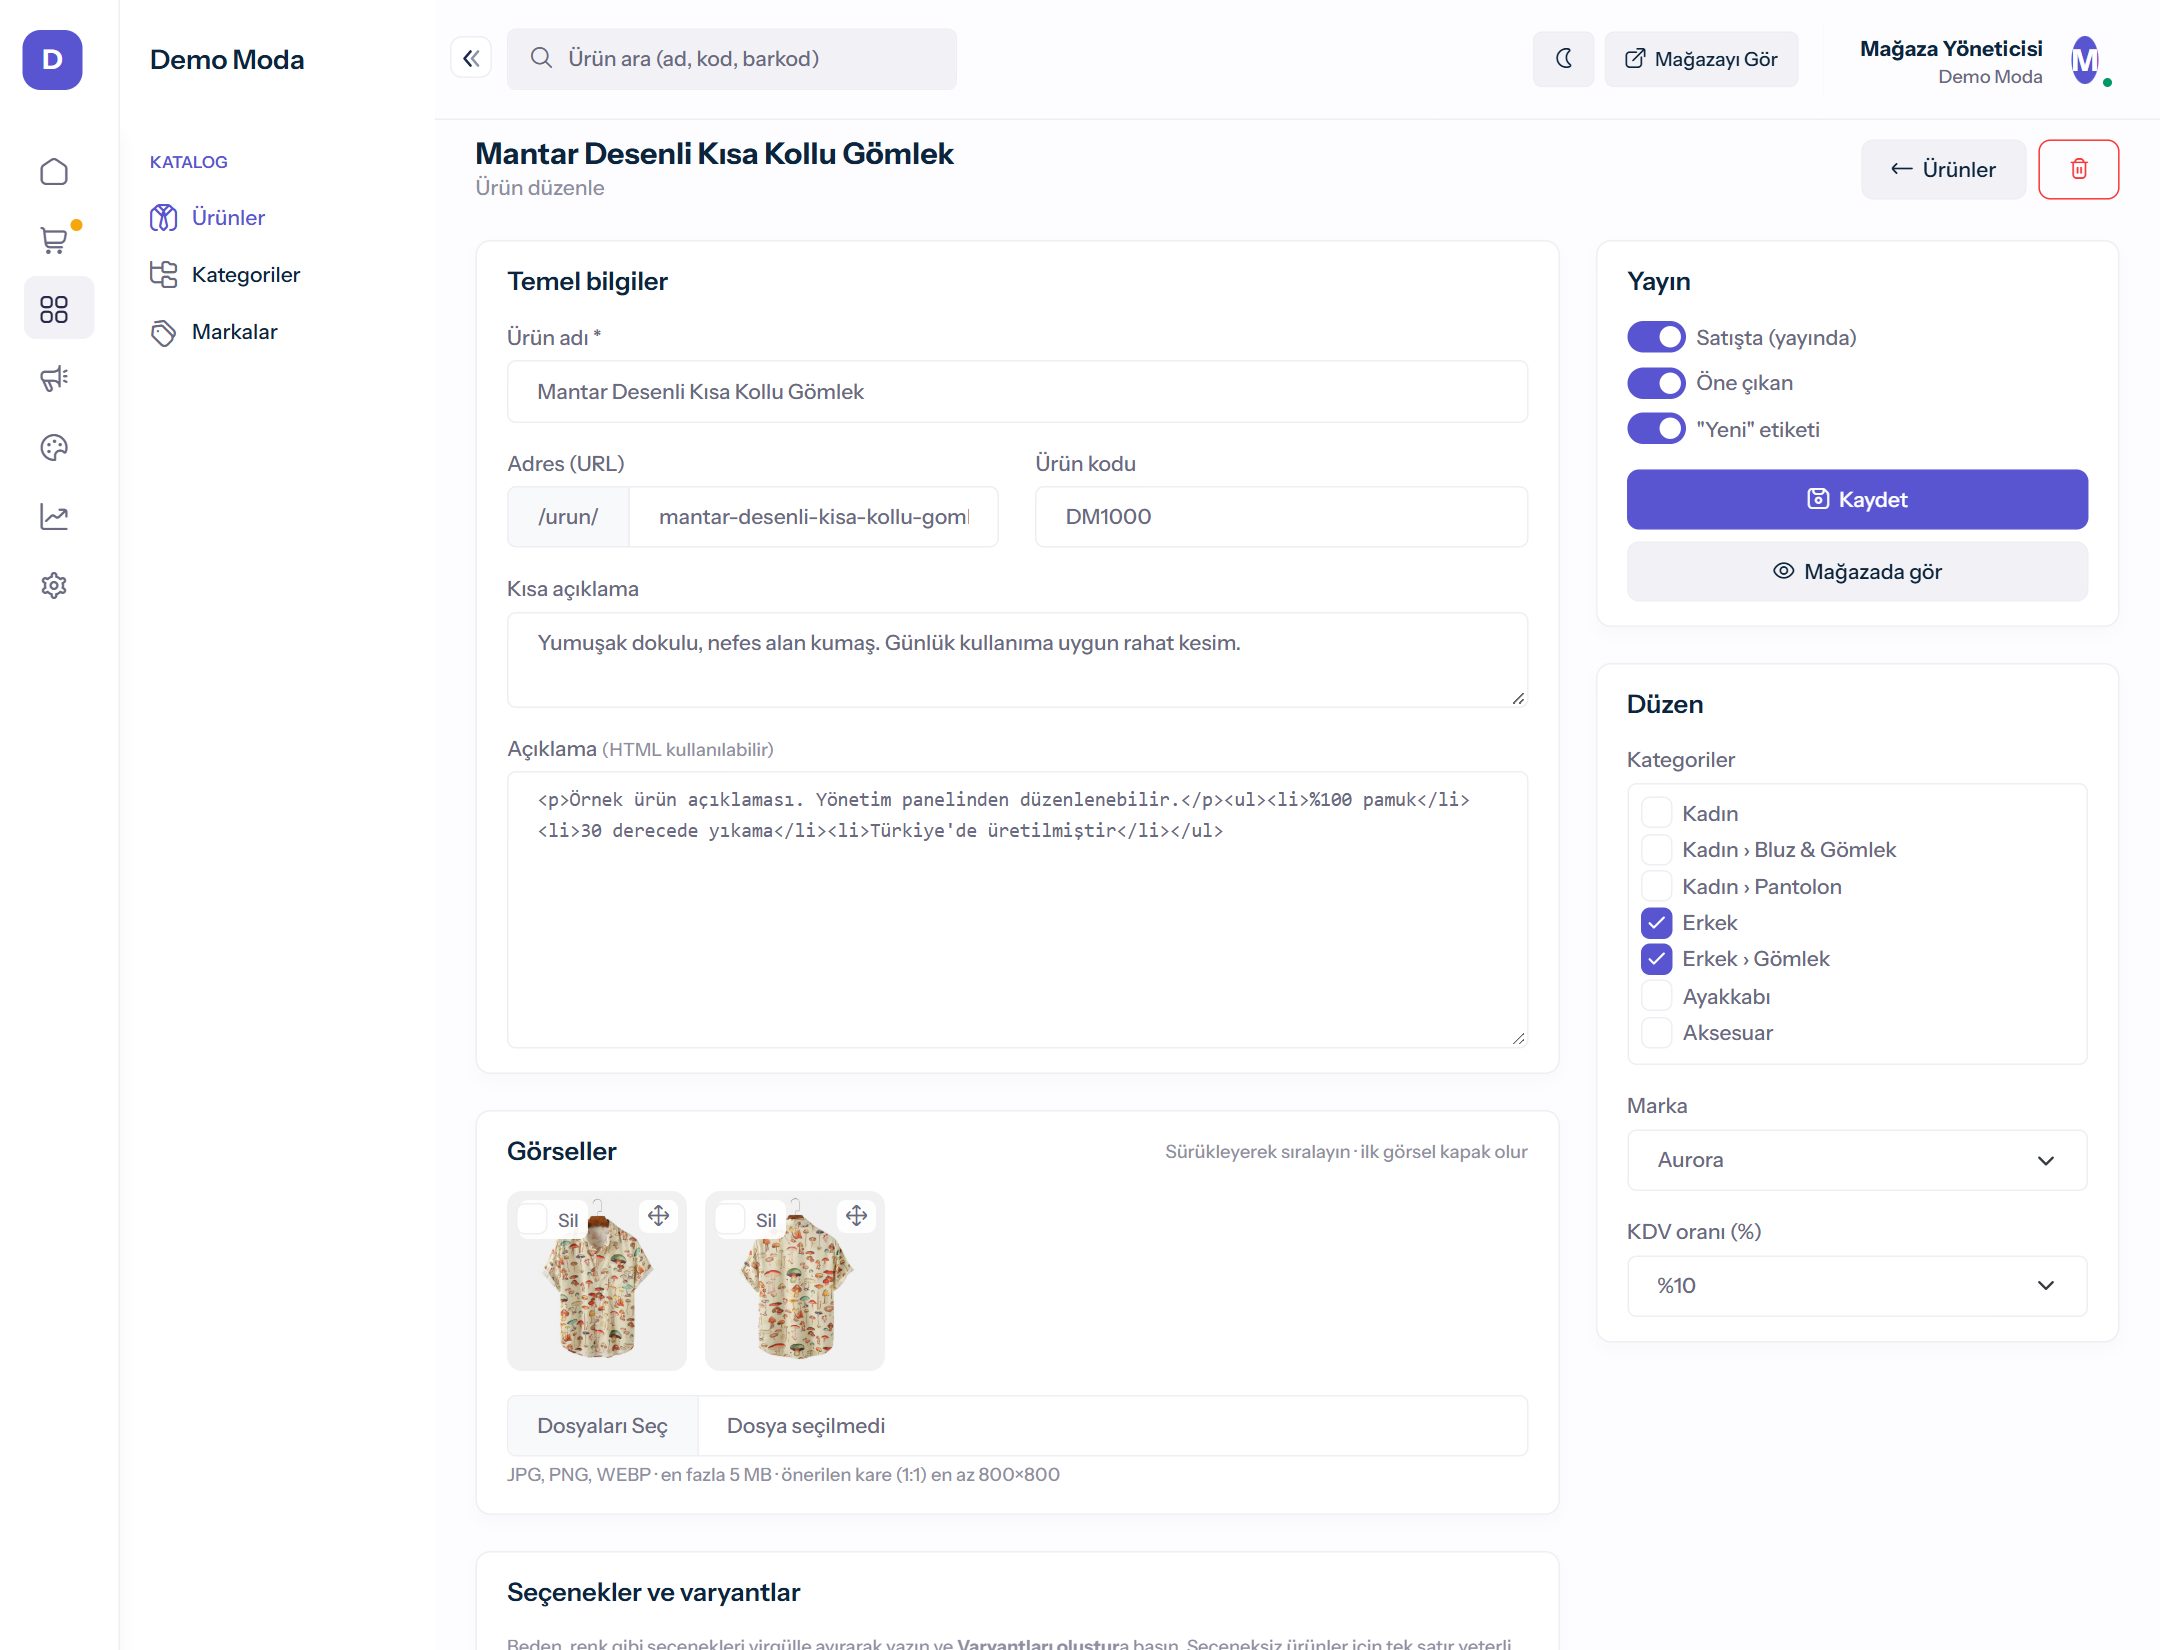Check the Ayakkabı category checkbox
The image size is (2160, 1650).
(x=1656, y=995)
